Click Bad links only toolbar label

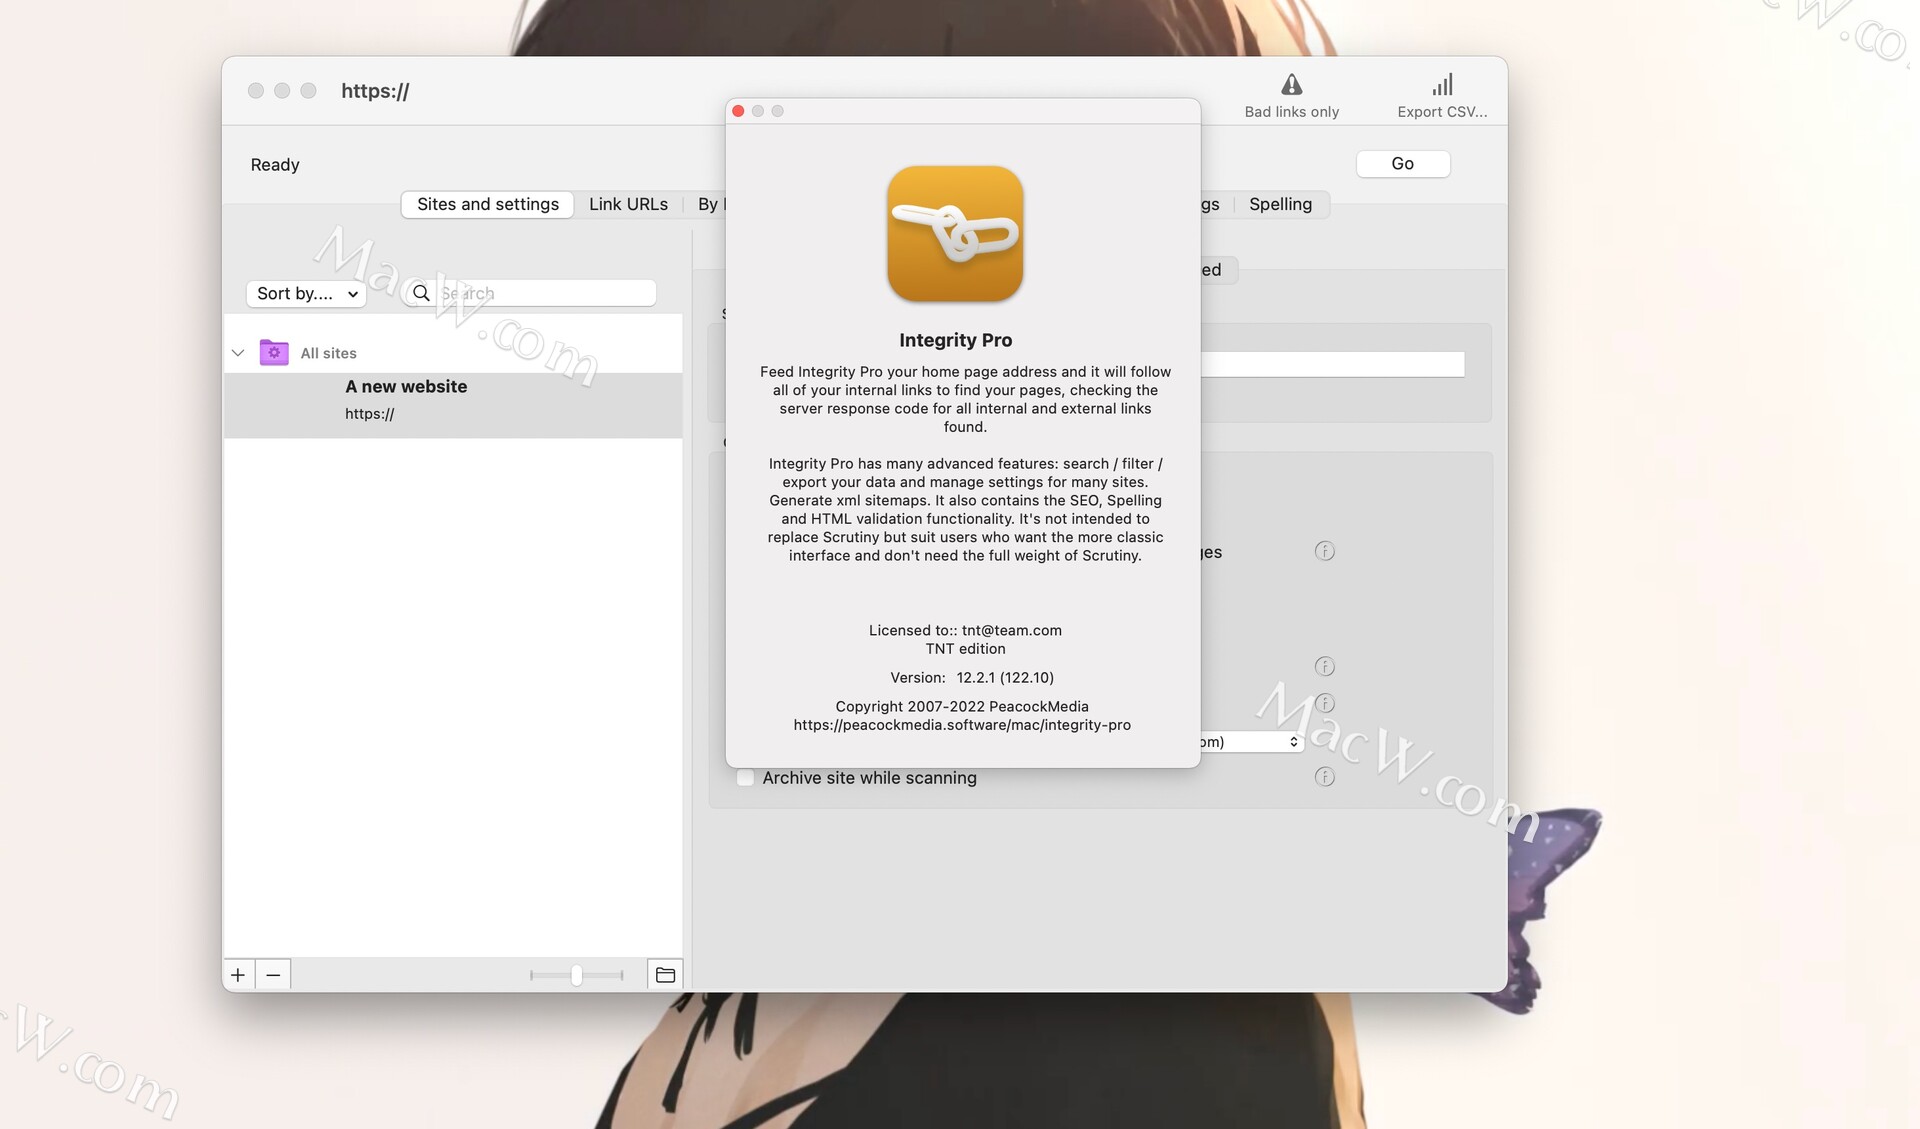coord(1291,112)
